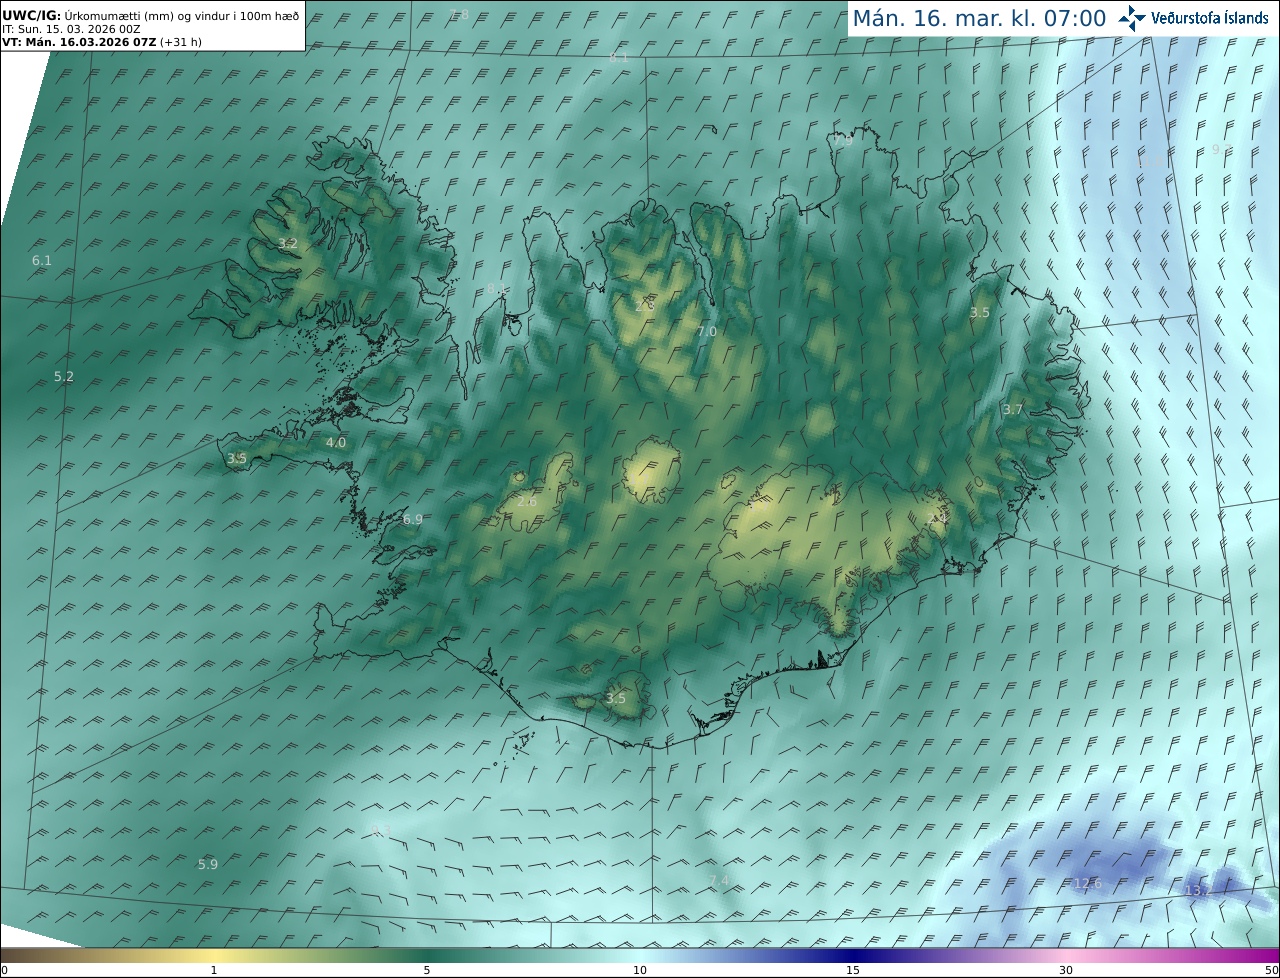This screenshot has width=1280, height=978.
Task: Click the color scale at the 30 mm tick
Action: [x=1066, y=955]
